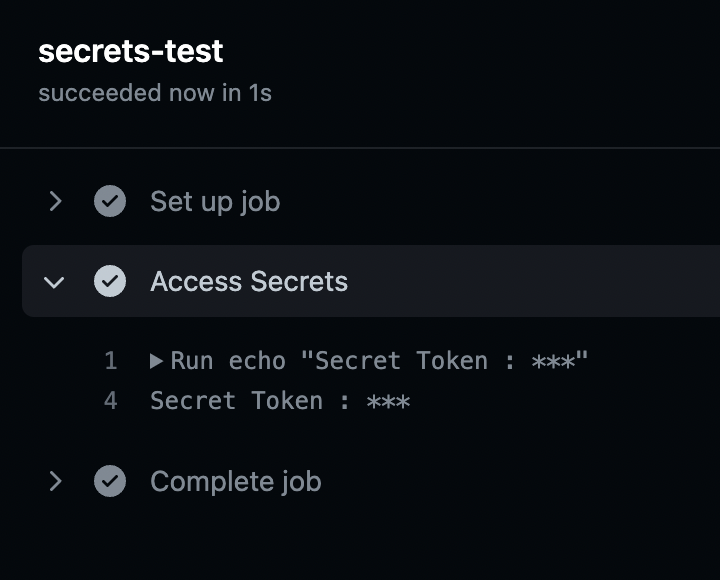The height and width of the screenshot is (580, 720).
Task: Expand the Run echo command disclosure triangle
Action: coord(157,361)
